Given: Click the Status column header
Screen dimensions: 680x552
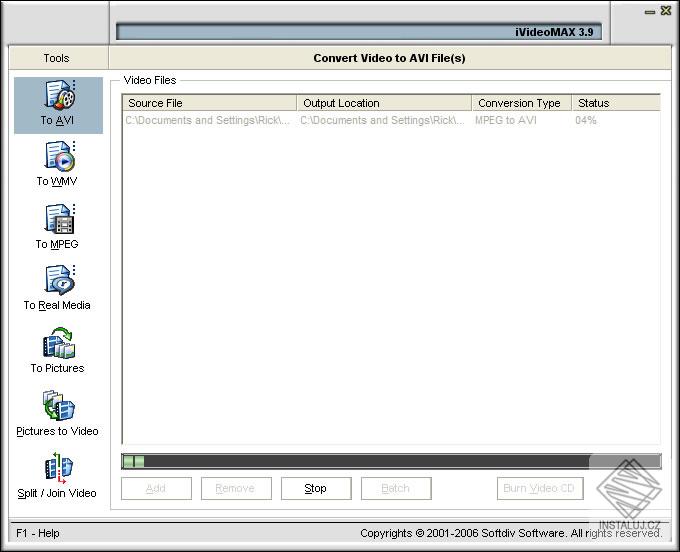Looking at the screenshot, I should [x=615, y=103].
